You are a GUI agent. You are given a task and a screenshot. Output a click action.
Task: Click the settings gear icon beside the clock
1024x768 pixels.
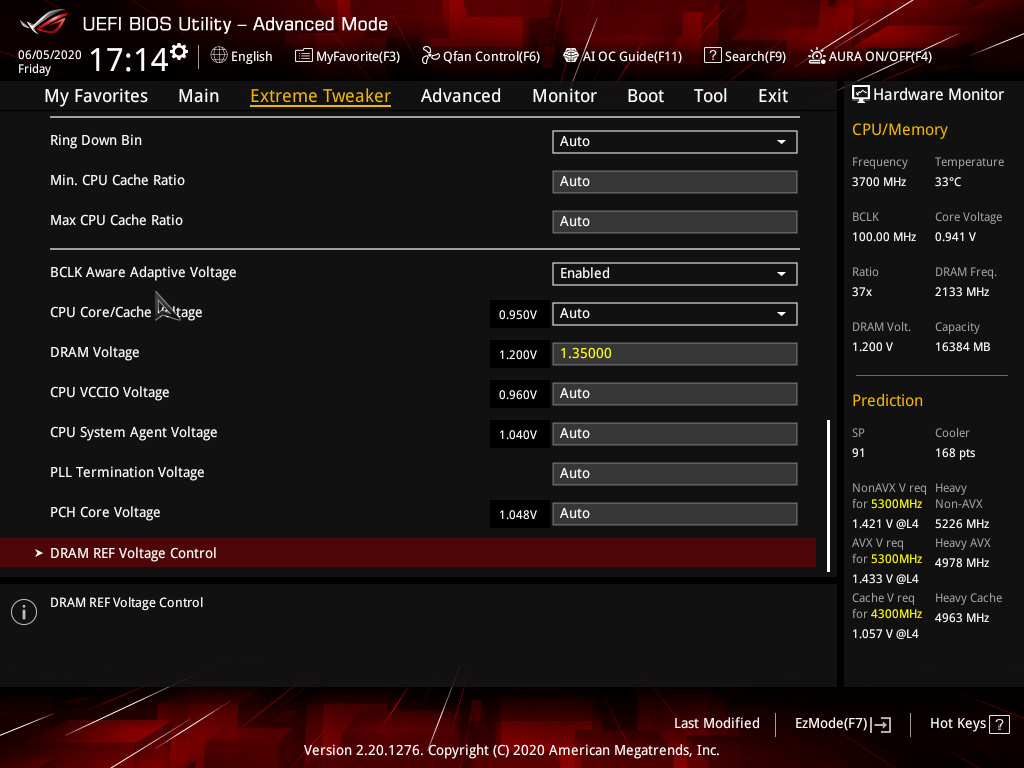[x=179, y=52]
